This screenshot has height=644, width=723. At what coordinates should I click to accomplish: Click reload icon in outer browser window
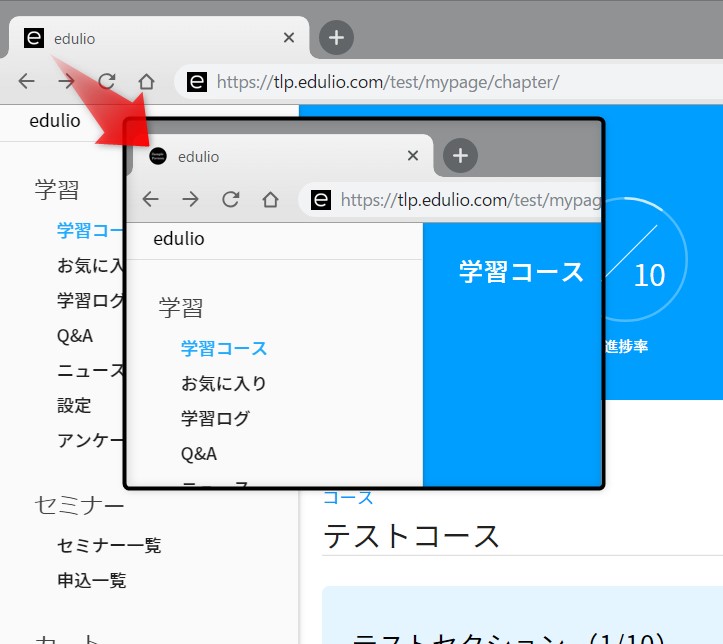tap(107, 81)
